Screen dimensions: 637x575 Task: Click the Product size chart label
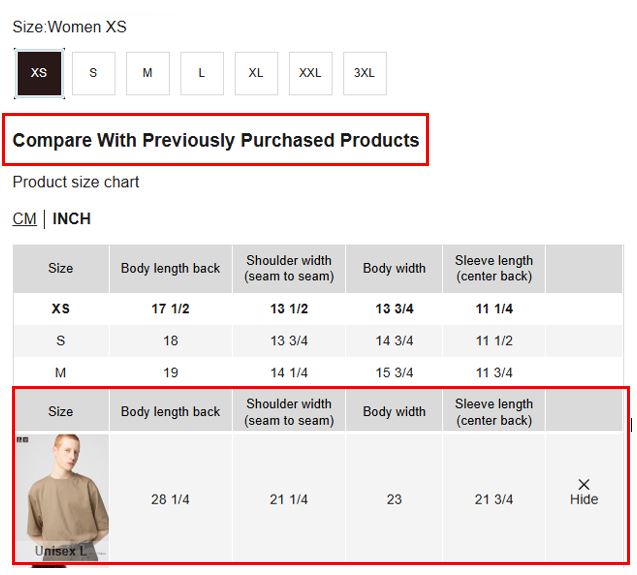(76, 182)
